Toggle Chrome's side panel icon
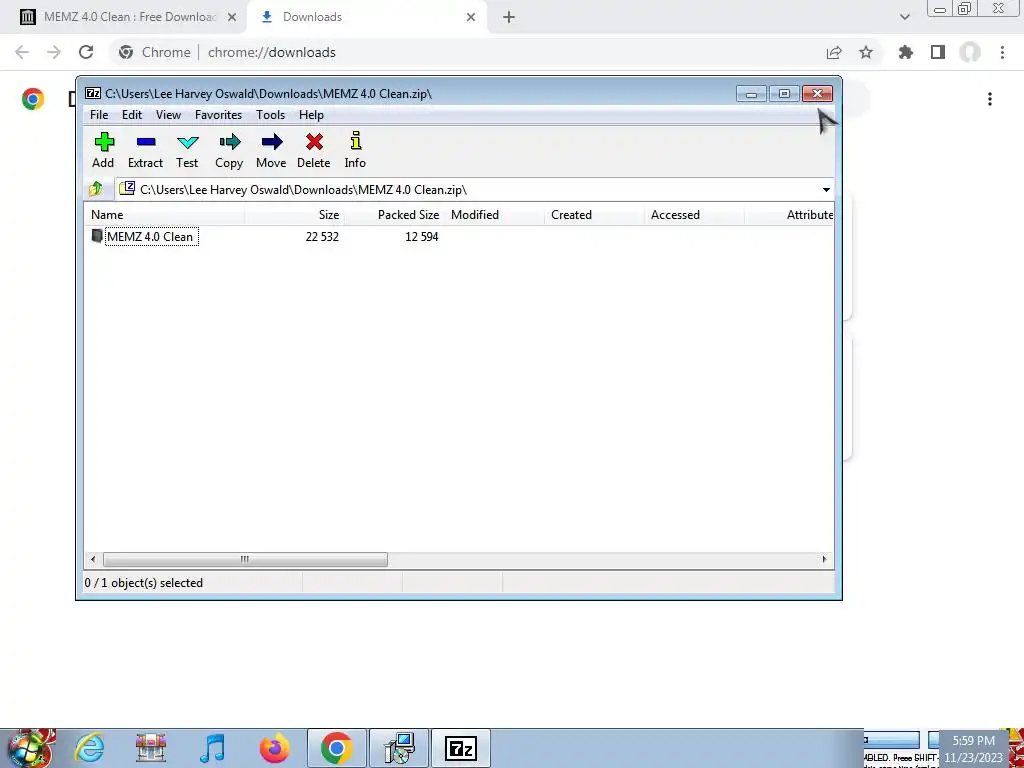 [938, 52]
